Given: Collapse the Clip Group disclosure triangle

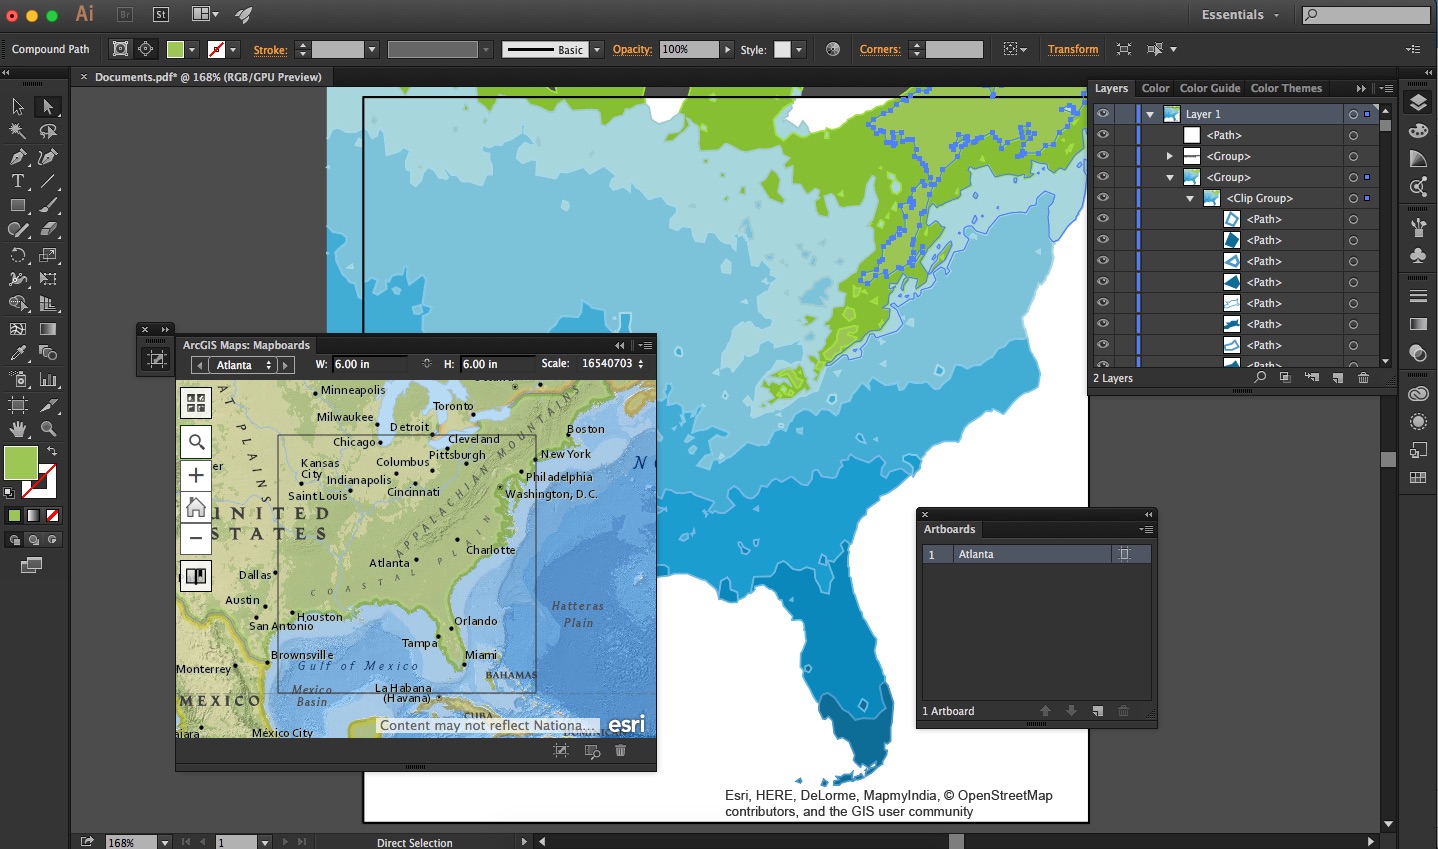Looking at the screenshot, I should click(x=1190, y=198).
